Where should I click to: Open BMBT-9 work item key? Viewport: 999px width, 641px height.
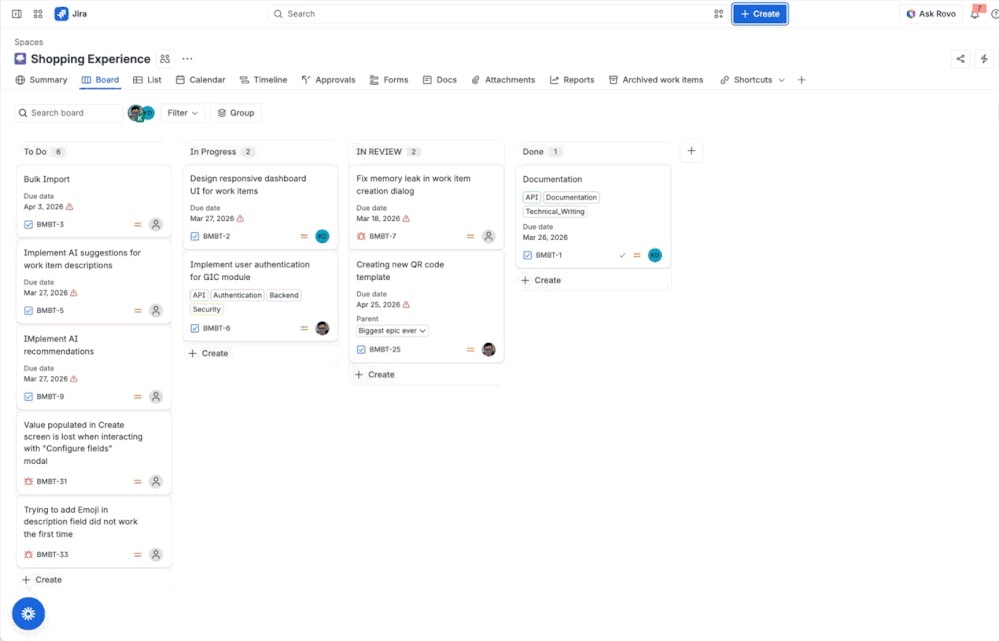(50, 396)
